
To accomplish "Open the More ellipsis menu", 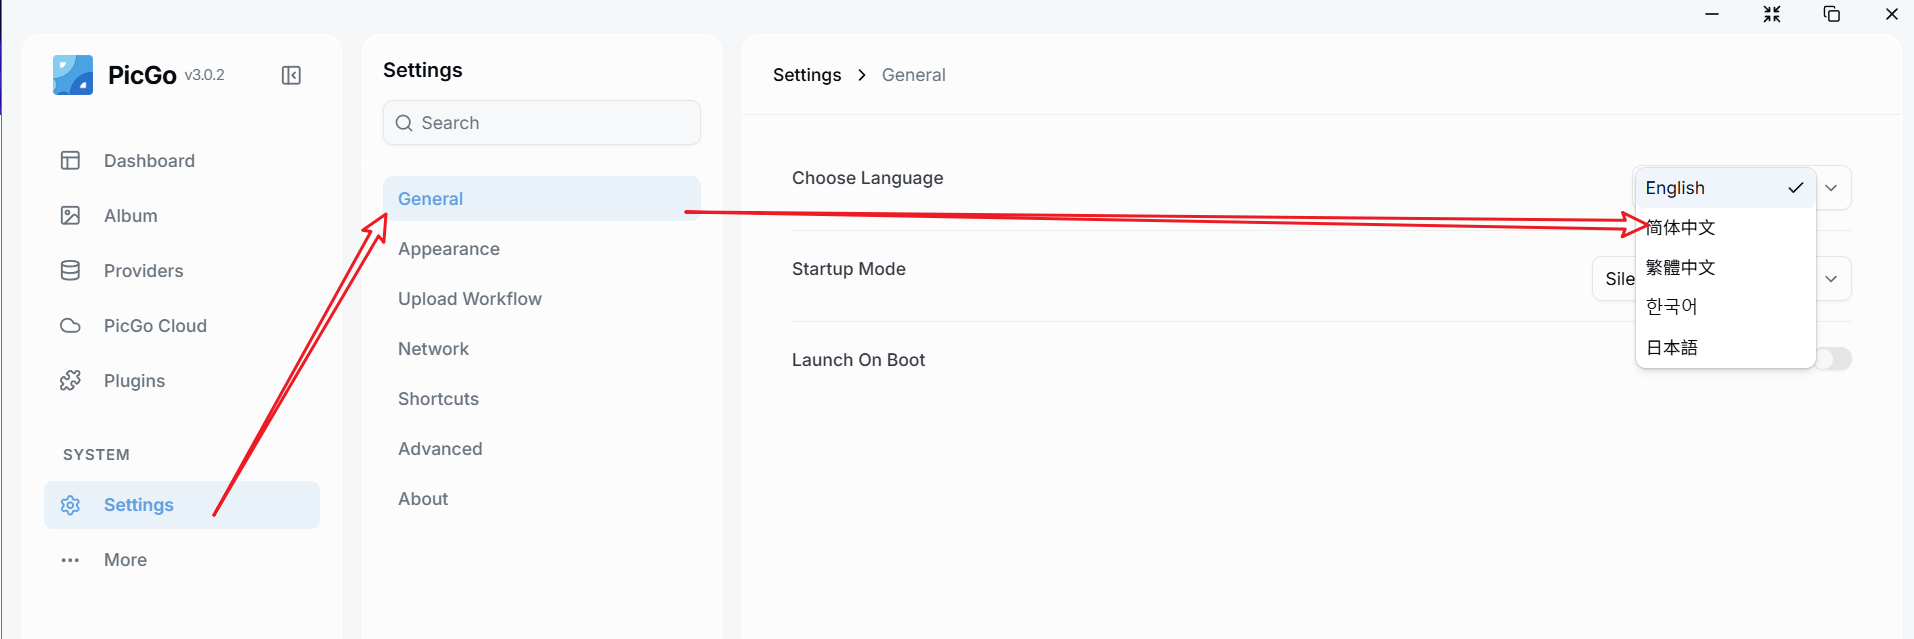I will pos(70,560).
